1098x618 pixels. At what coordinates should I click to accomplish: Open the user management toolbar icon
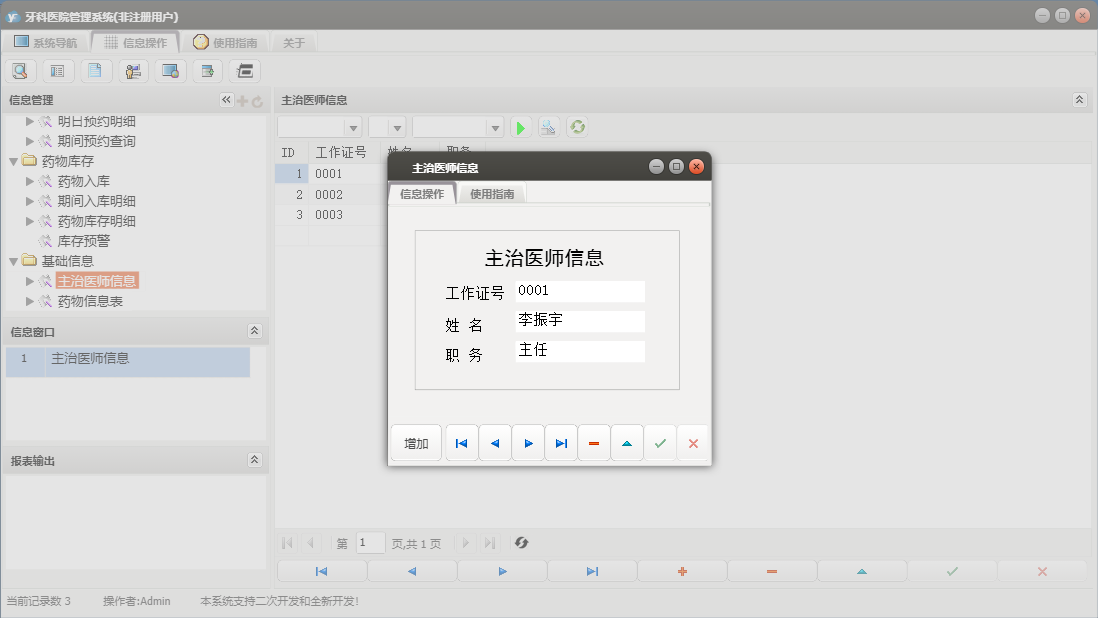(x=133, y=71)
